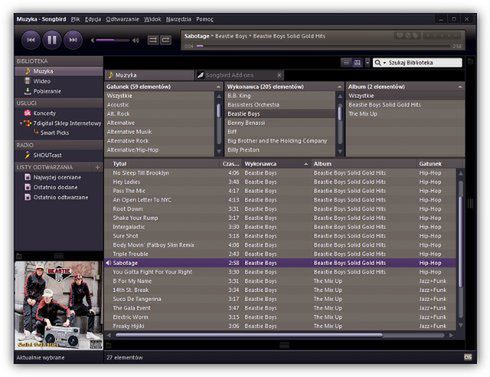Mute sound via the left speaker icon
Screen dimensions: 490x377
tap(92, 40)
